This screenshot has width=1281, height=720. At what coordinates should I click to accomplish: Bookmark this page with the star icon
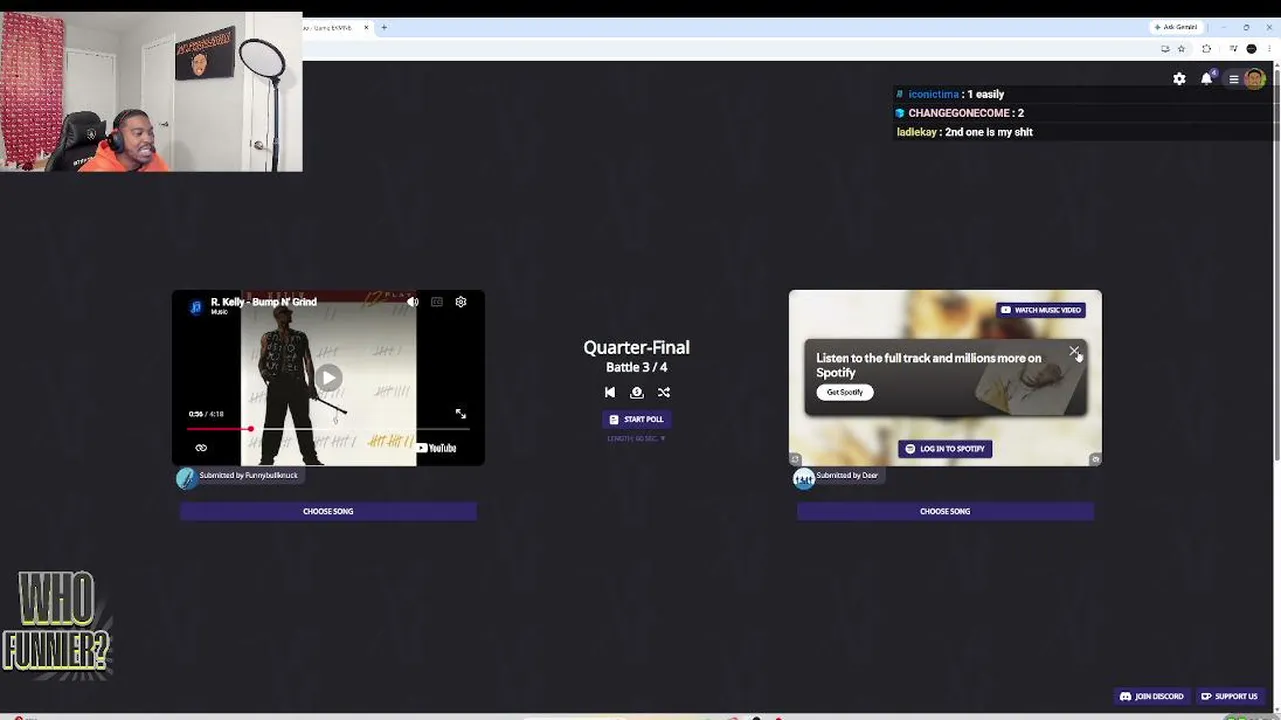tap(1181, 48)
